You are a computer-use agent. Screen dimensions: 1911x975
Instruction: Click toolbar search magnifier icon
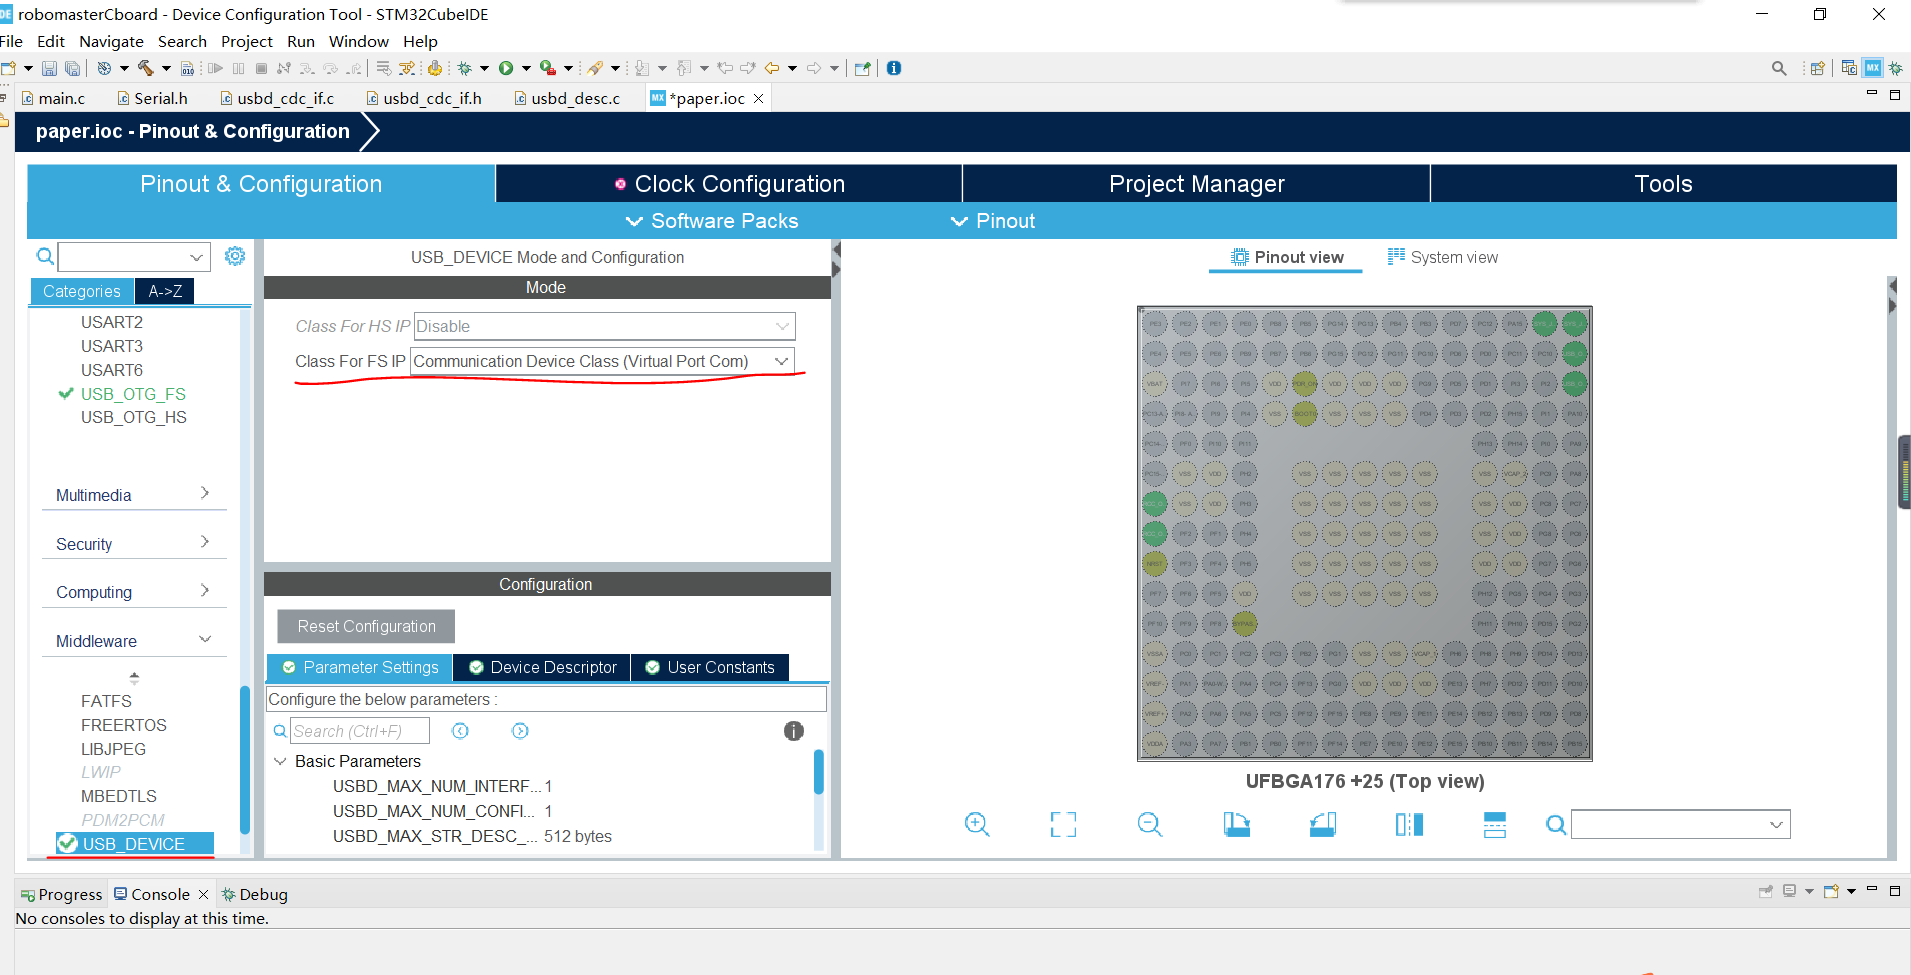click(1779, 68)
